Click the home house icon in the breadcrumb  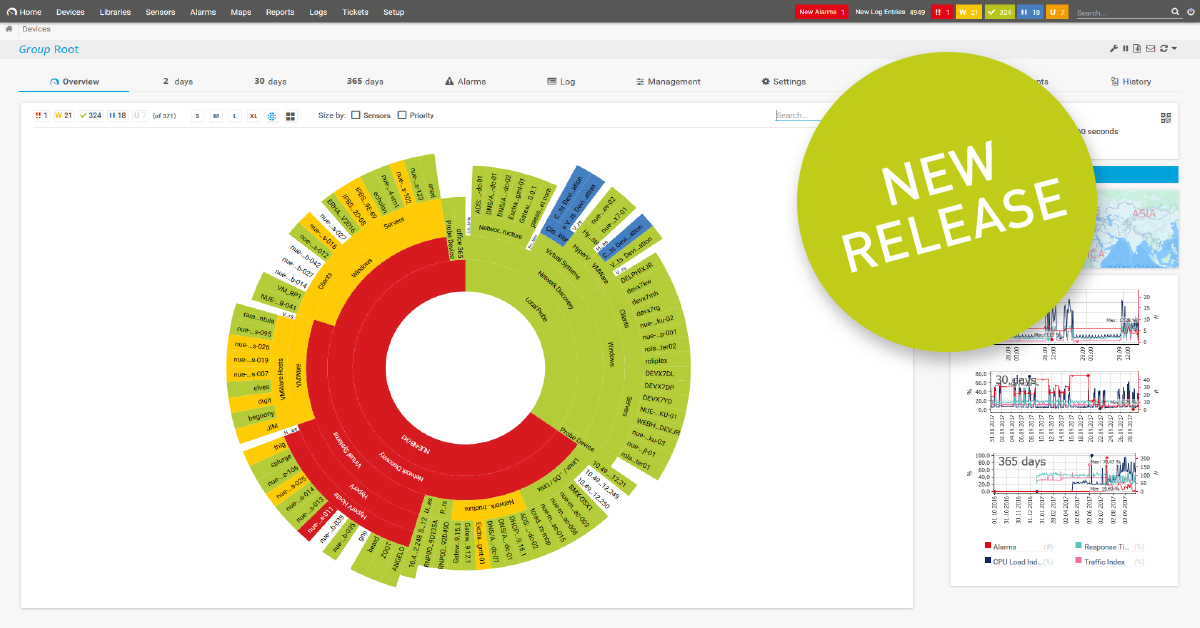point(9,29)
